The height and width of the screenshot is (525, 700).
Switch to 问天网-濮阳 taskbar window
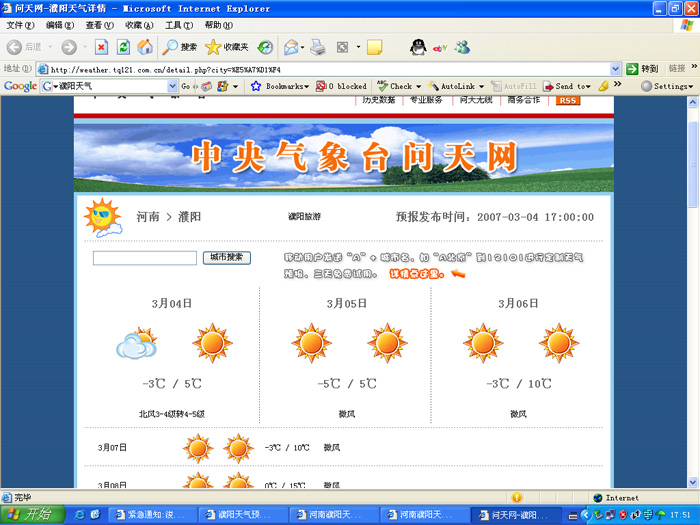(516, 515)
